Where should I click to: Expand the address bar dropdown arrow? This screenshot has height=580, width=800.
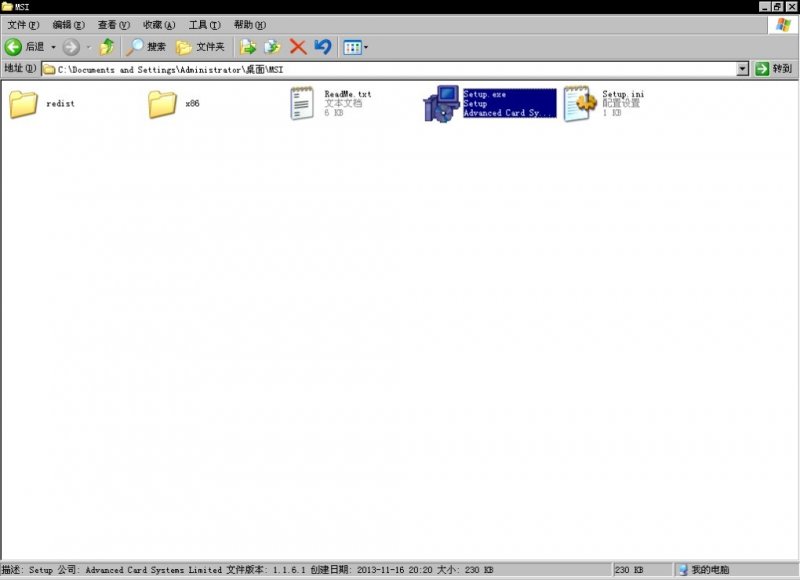click(x=743, y=69)
